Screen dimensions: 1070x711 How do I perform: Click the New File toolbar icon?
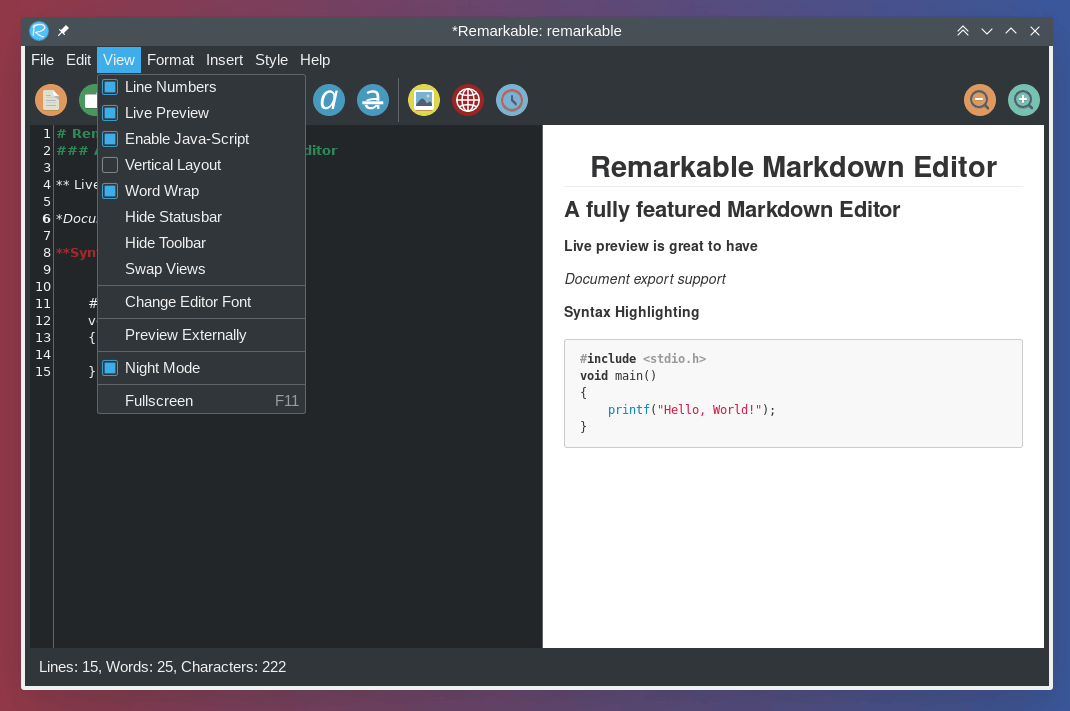50,100
